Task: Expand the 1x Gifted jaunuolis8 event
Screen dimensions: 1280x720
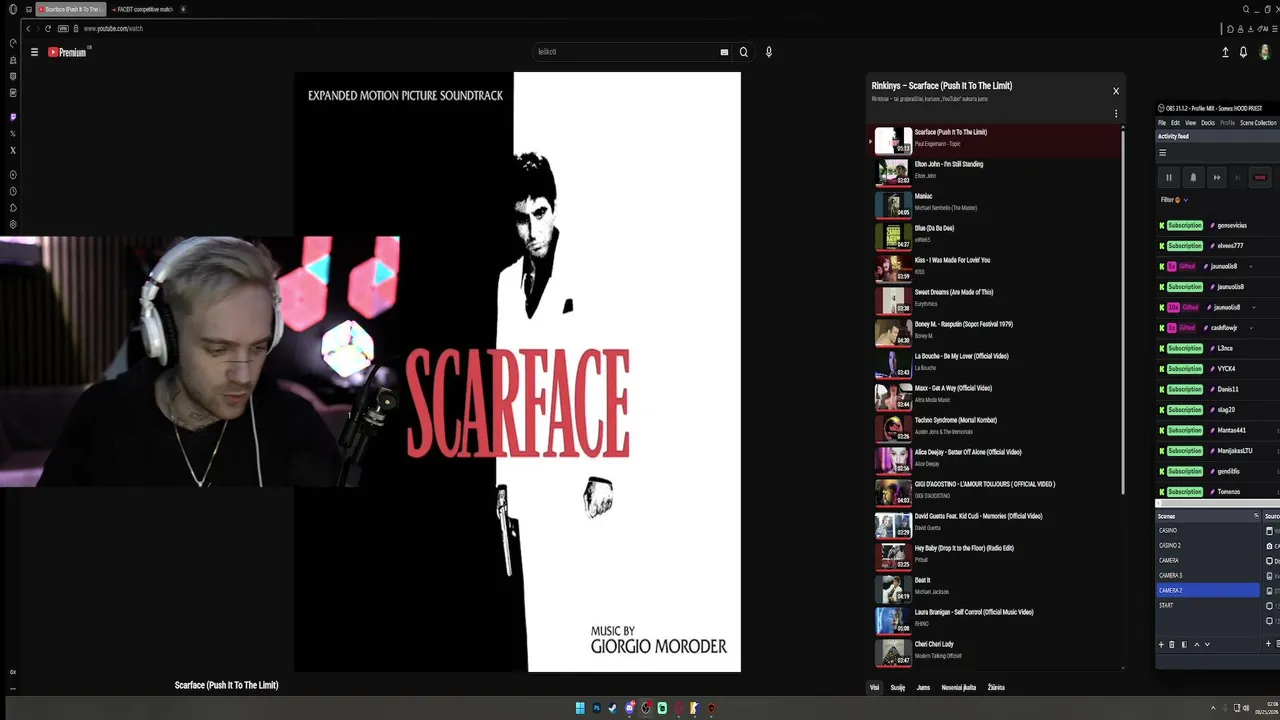Action: pyautogui.click(x=1251, y=266)
